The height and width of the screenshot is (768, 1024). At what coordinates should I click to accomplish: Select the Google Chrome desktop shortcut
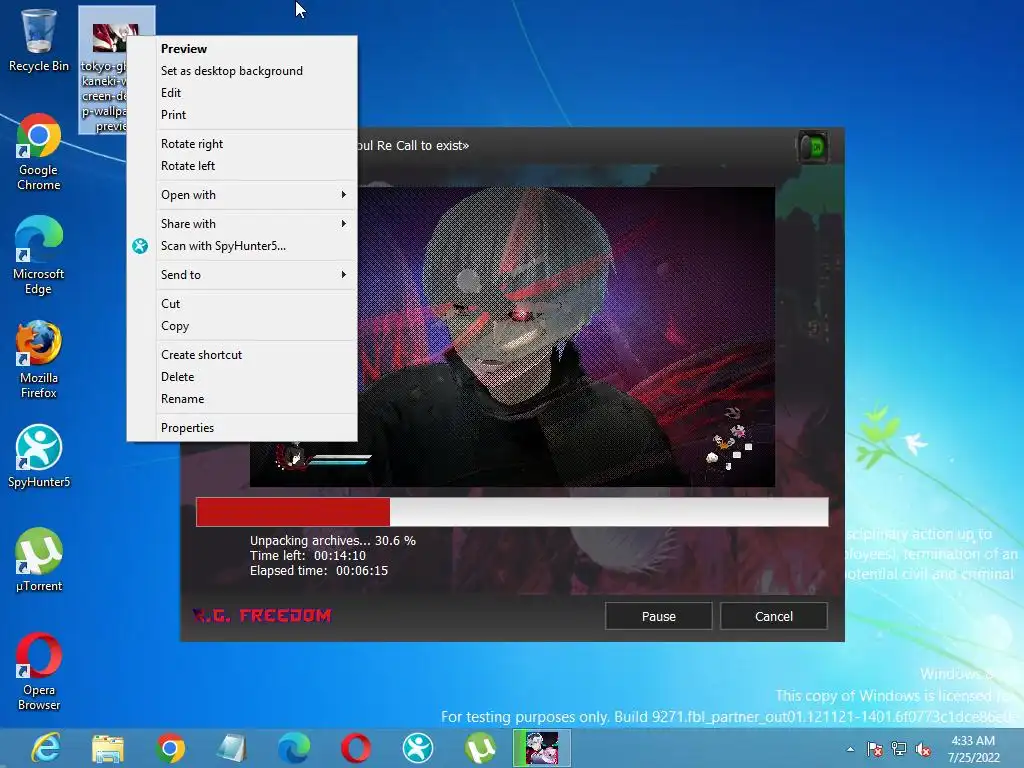click(x=39, y=152)
